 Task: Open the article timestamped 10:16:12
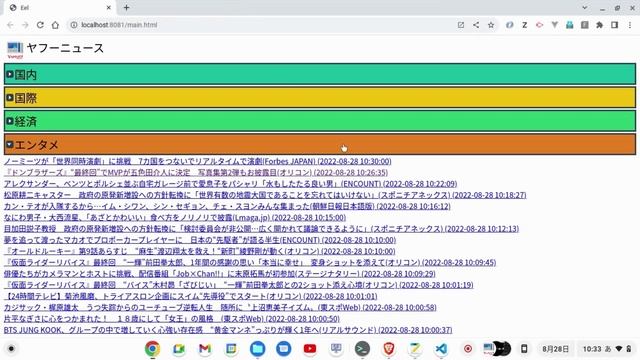(227, 206)
